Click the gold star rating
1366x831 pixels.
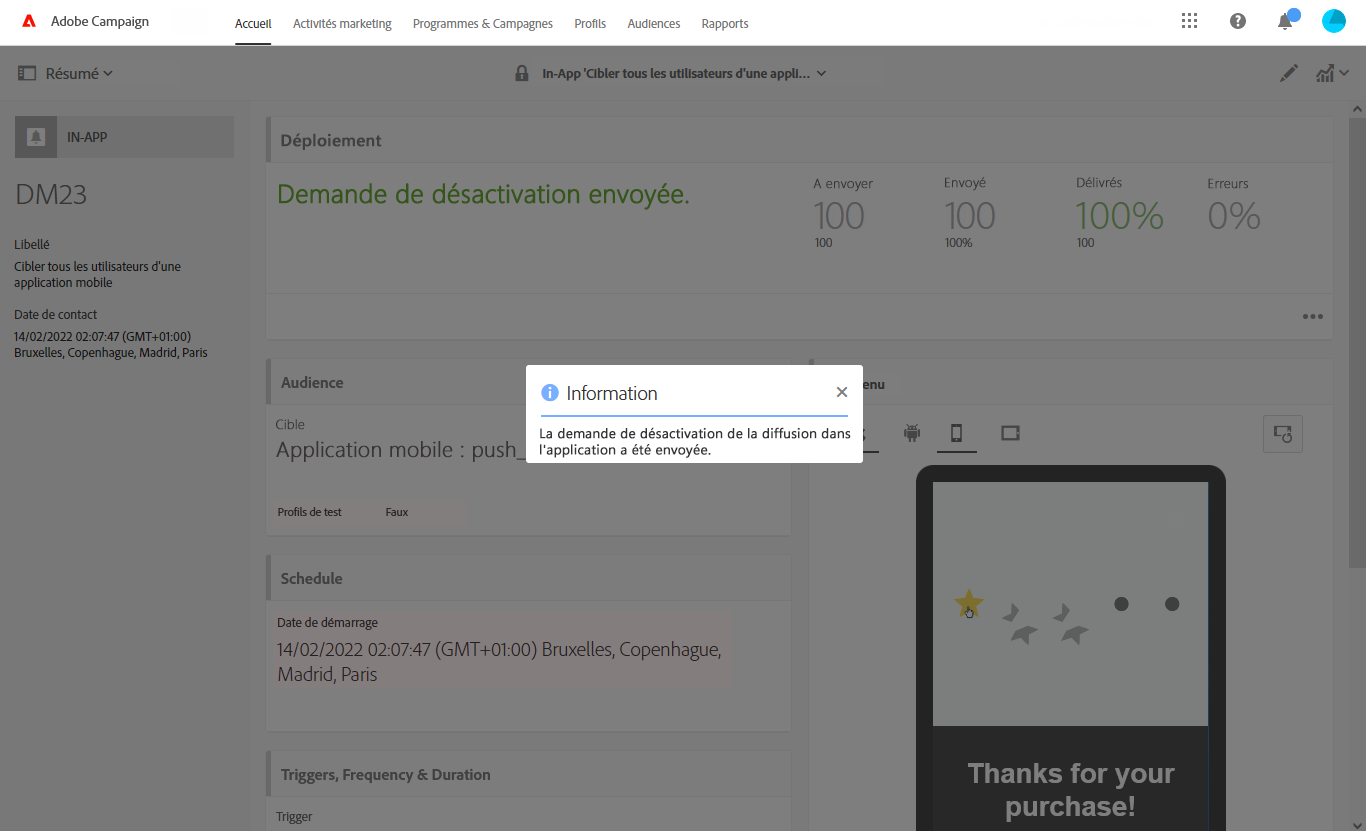click(x=968, y=603)
